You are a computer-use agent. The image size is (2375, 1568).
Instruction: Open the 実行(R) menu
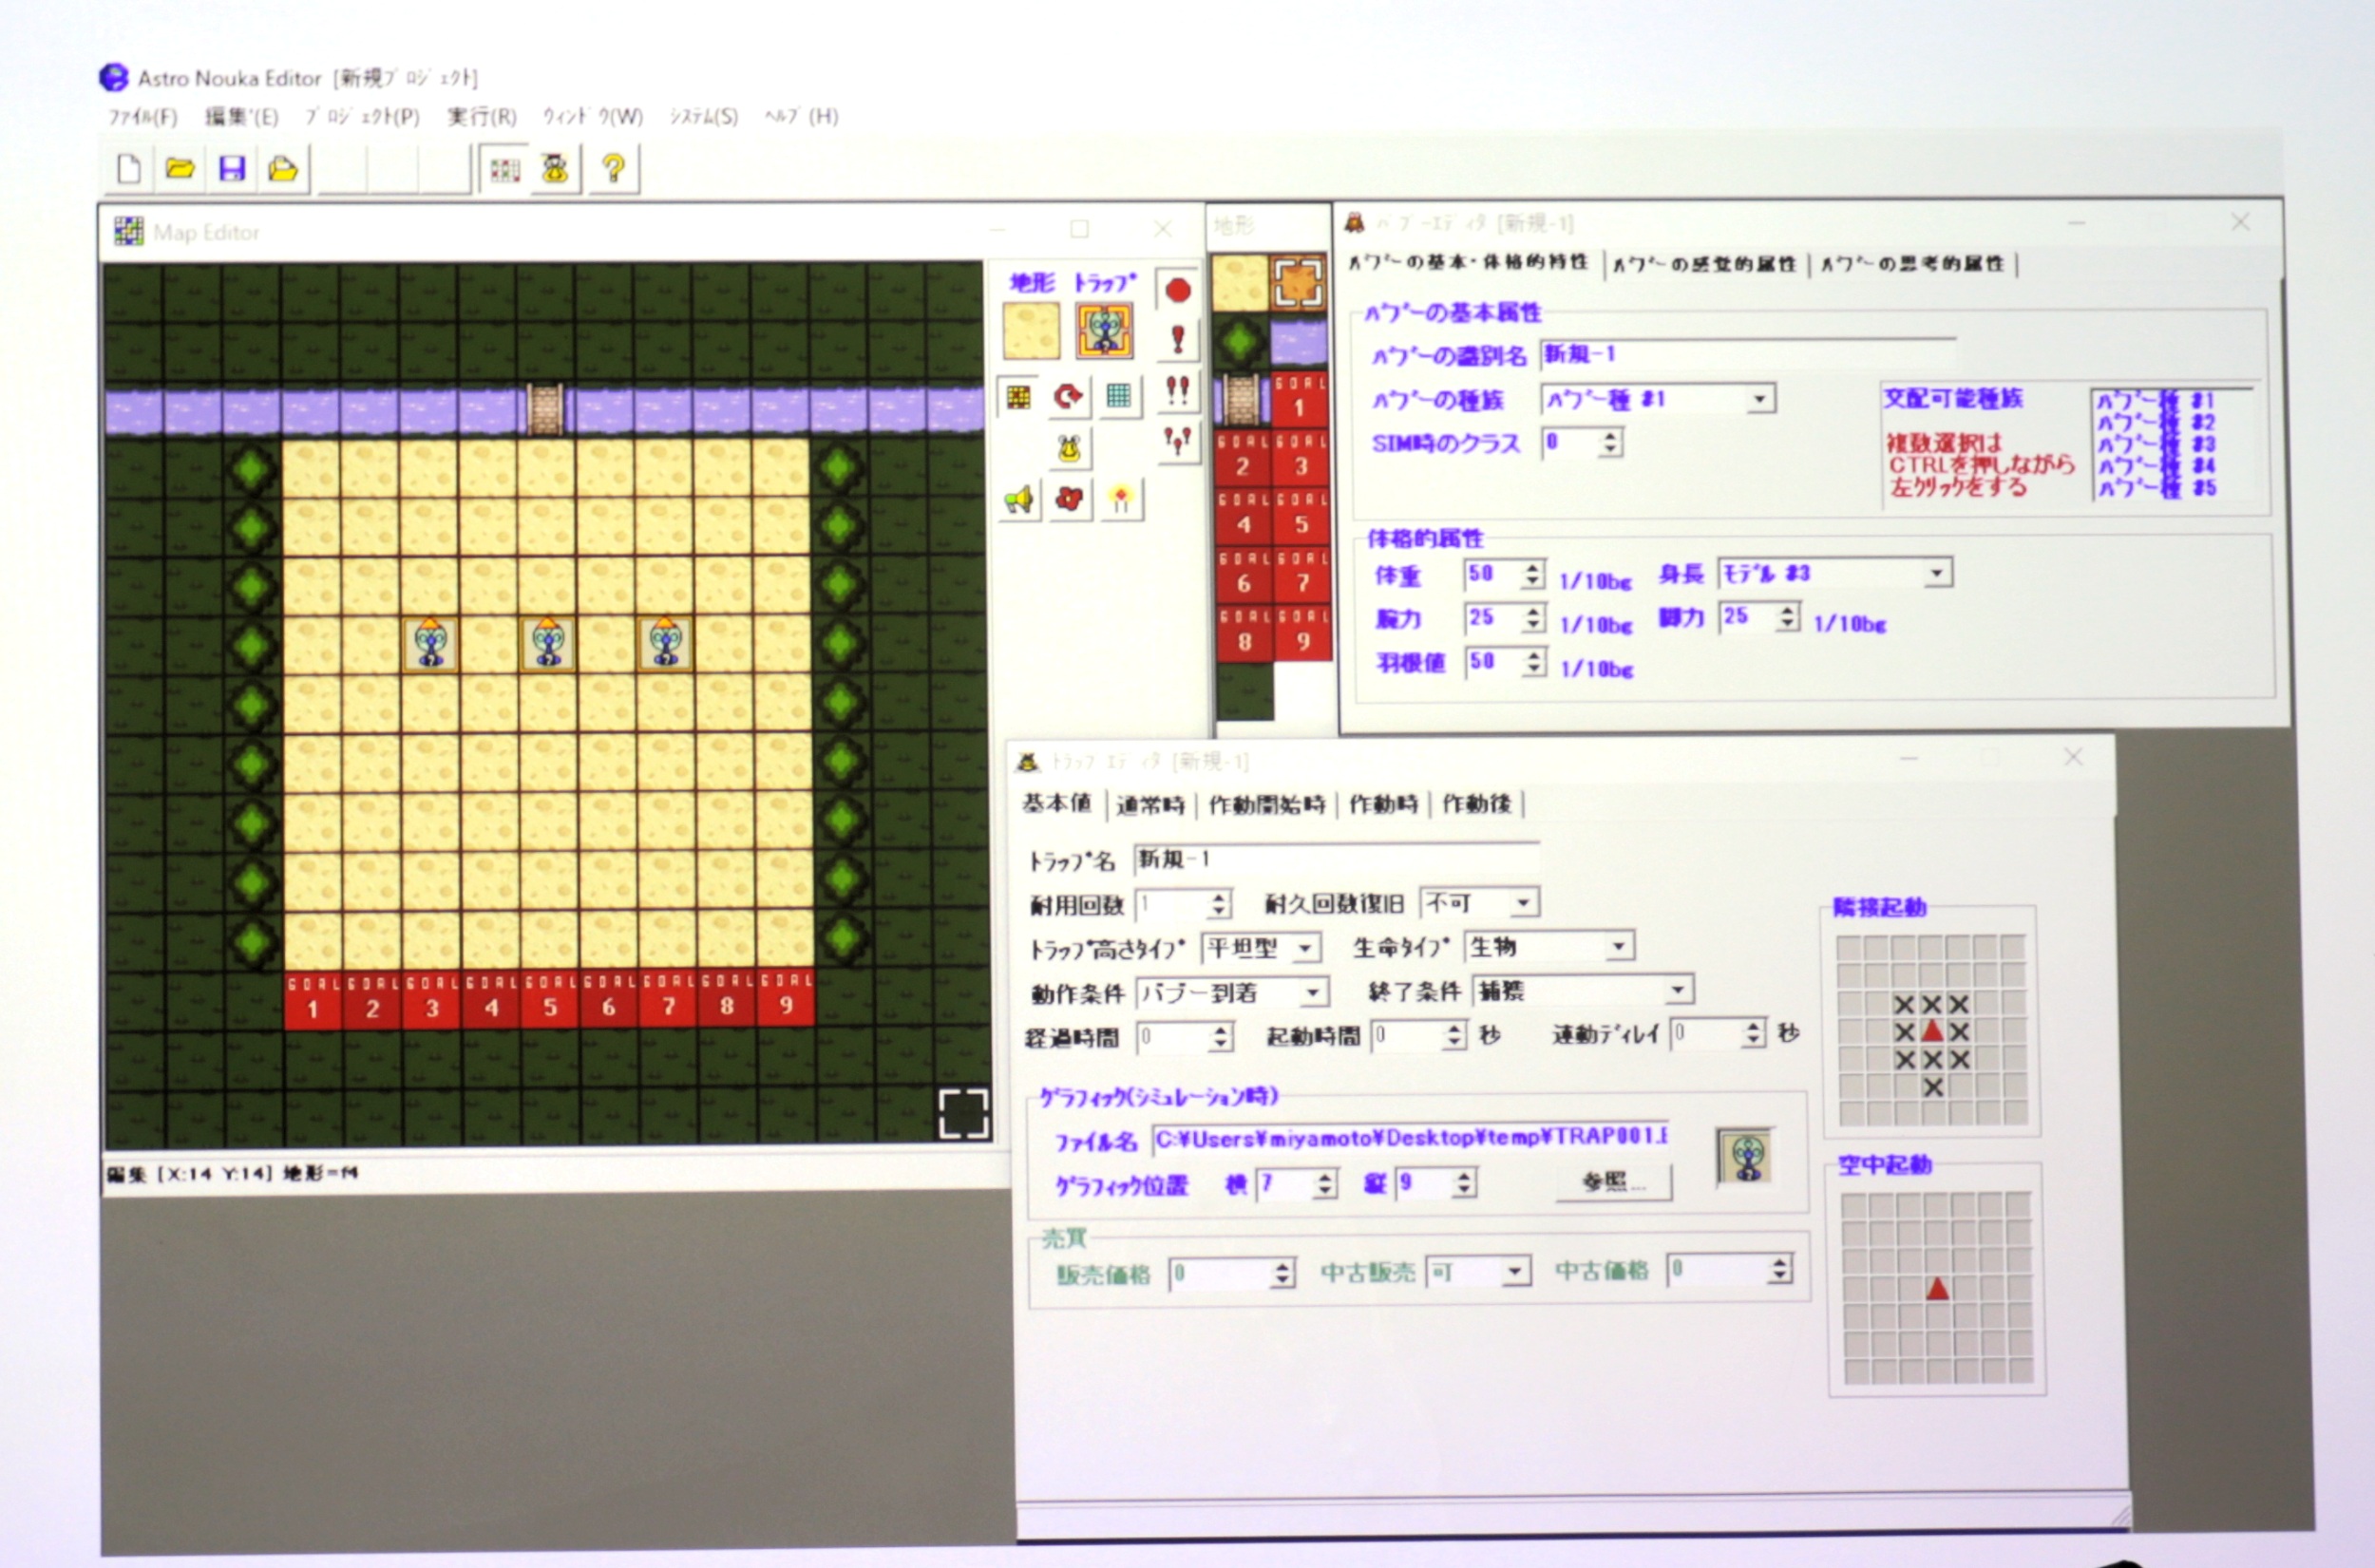pos(482,116)
